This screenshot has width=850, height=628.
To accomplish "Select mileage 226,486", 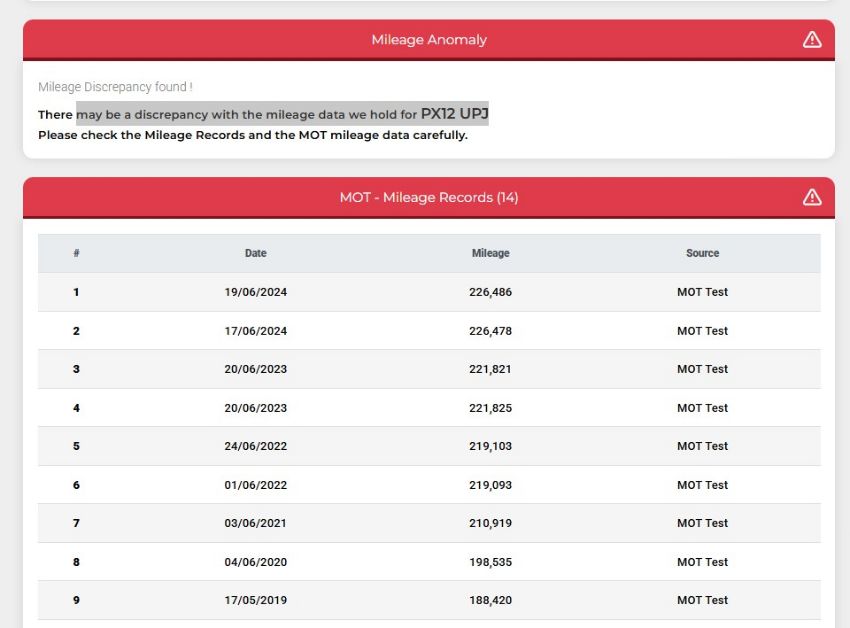I will 491,292.
